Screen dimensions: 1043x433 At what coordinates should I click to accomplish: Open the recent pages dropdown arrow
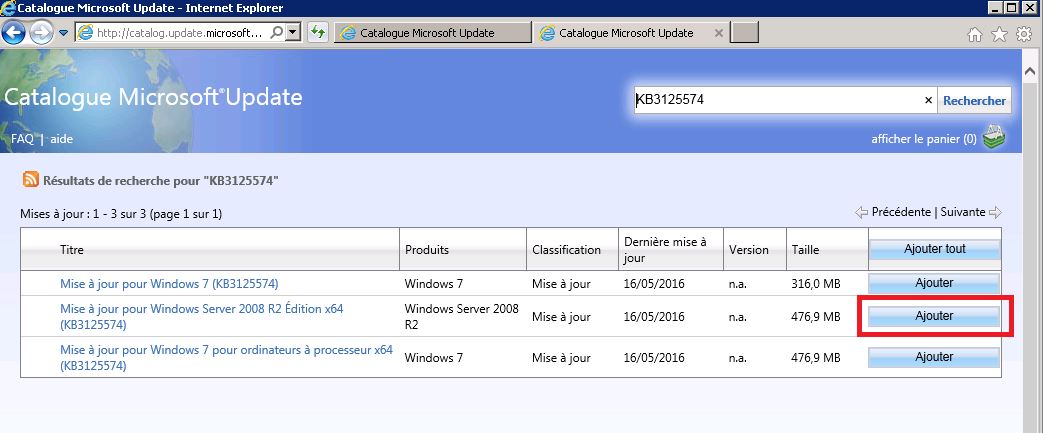[63, 33]
